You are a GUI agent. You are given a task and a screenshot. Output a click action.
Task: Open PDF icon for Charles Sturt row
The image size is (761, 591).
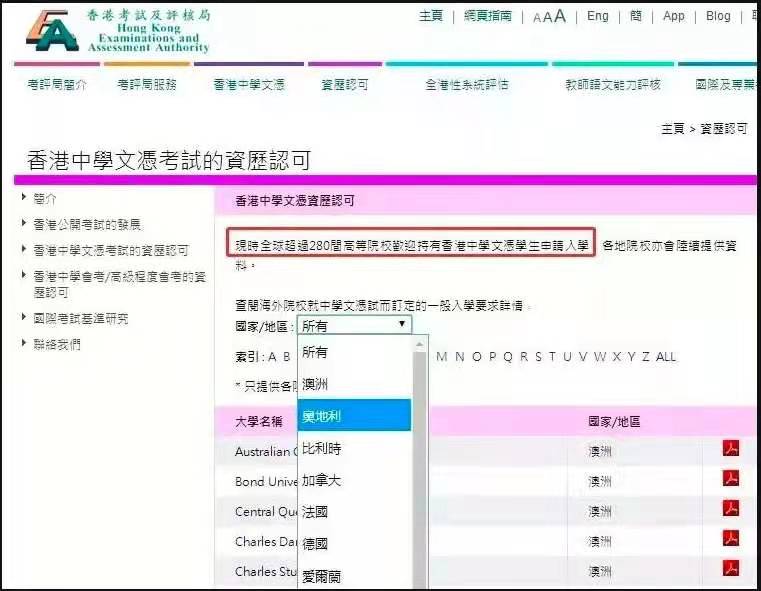point(731,570)
